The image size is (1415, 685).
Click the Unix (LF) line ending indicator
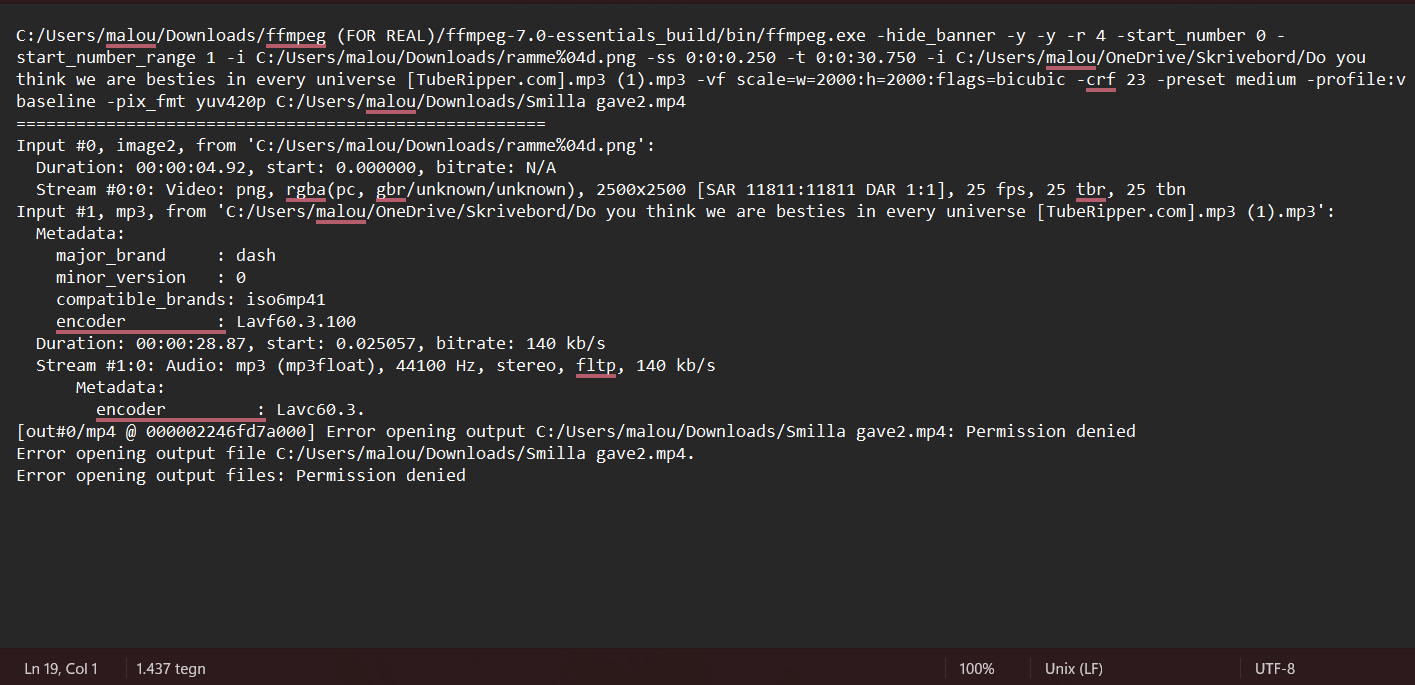coord(1073,668)
